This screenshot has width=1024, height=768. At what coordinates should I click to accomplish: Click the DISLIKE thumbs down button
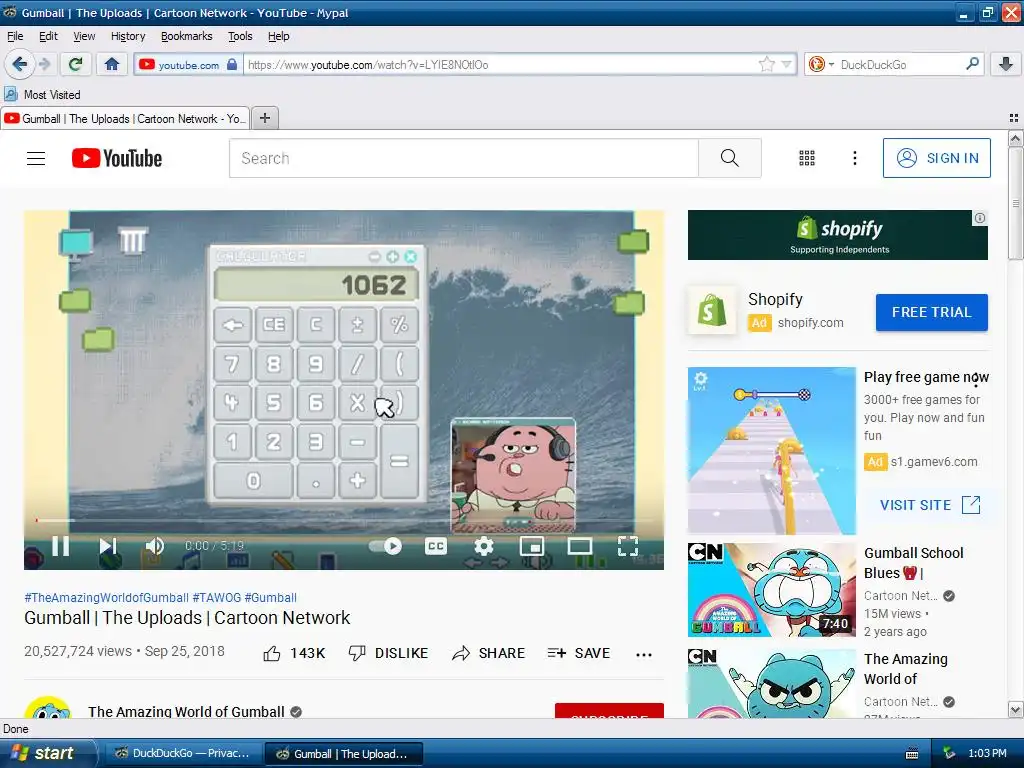click(x=388, y=653)
